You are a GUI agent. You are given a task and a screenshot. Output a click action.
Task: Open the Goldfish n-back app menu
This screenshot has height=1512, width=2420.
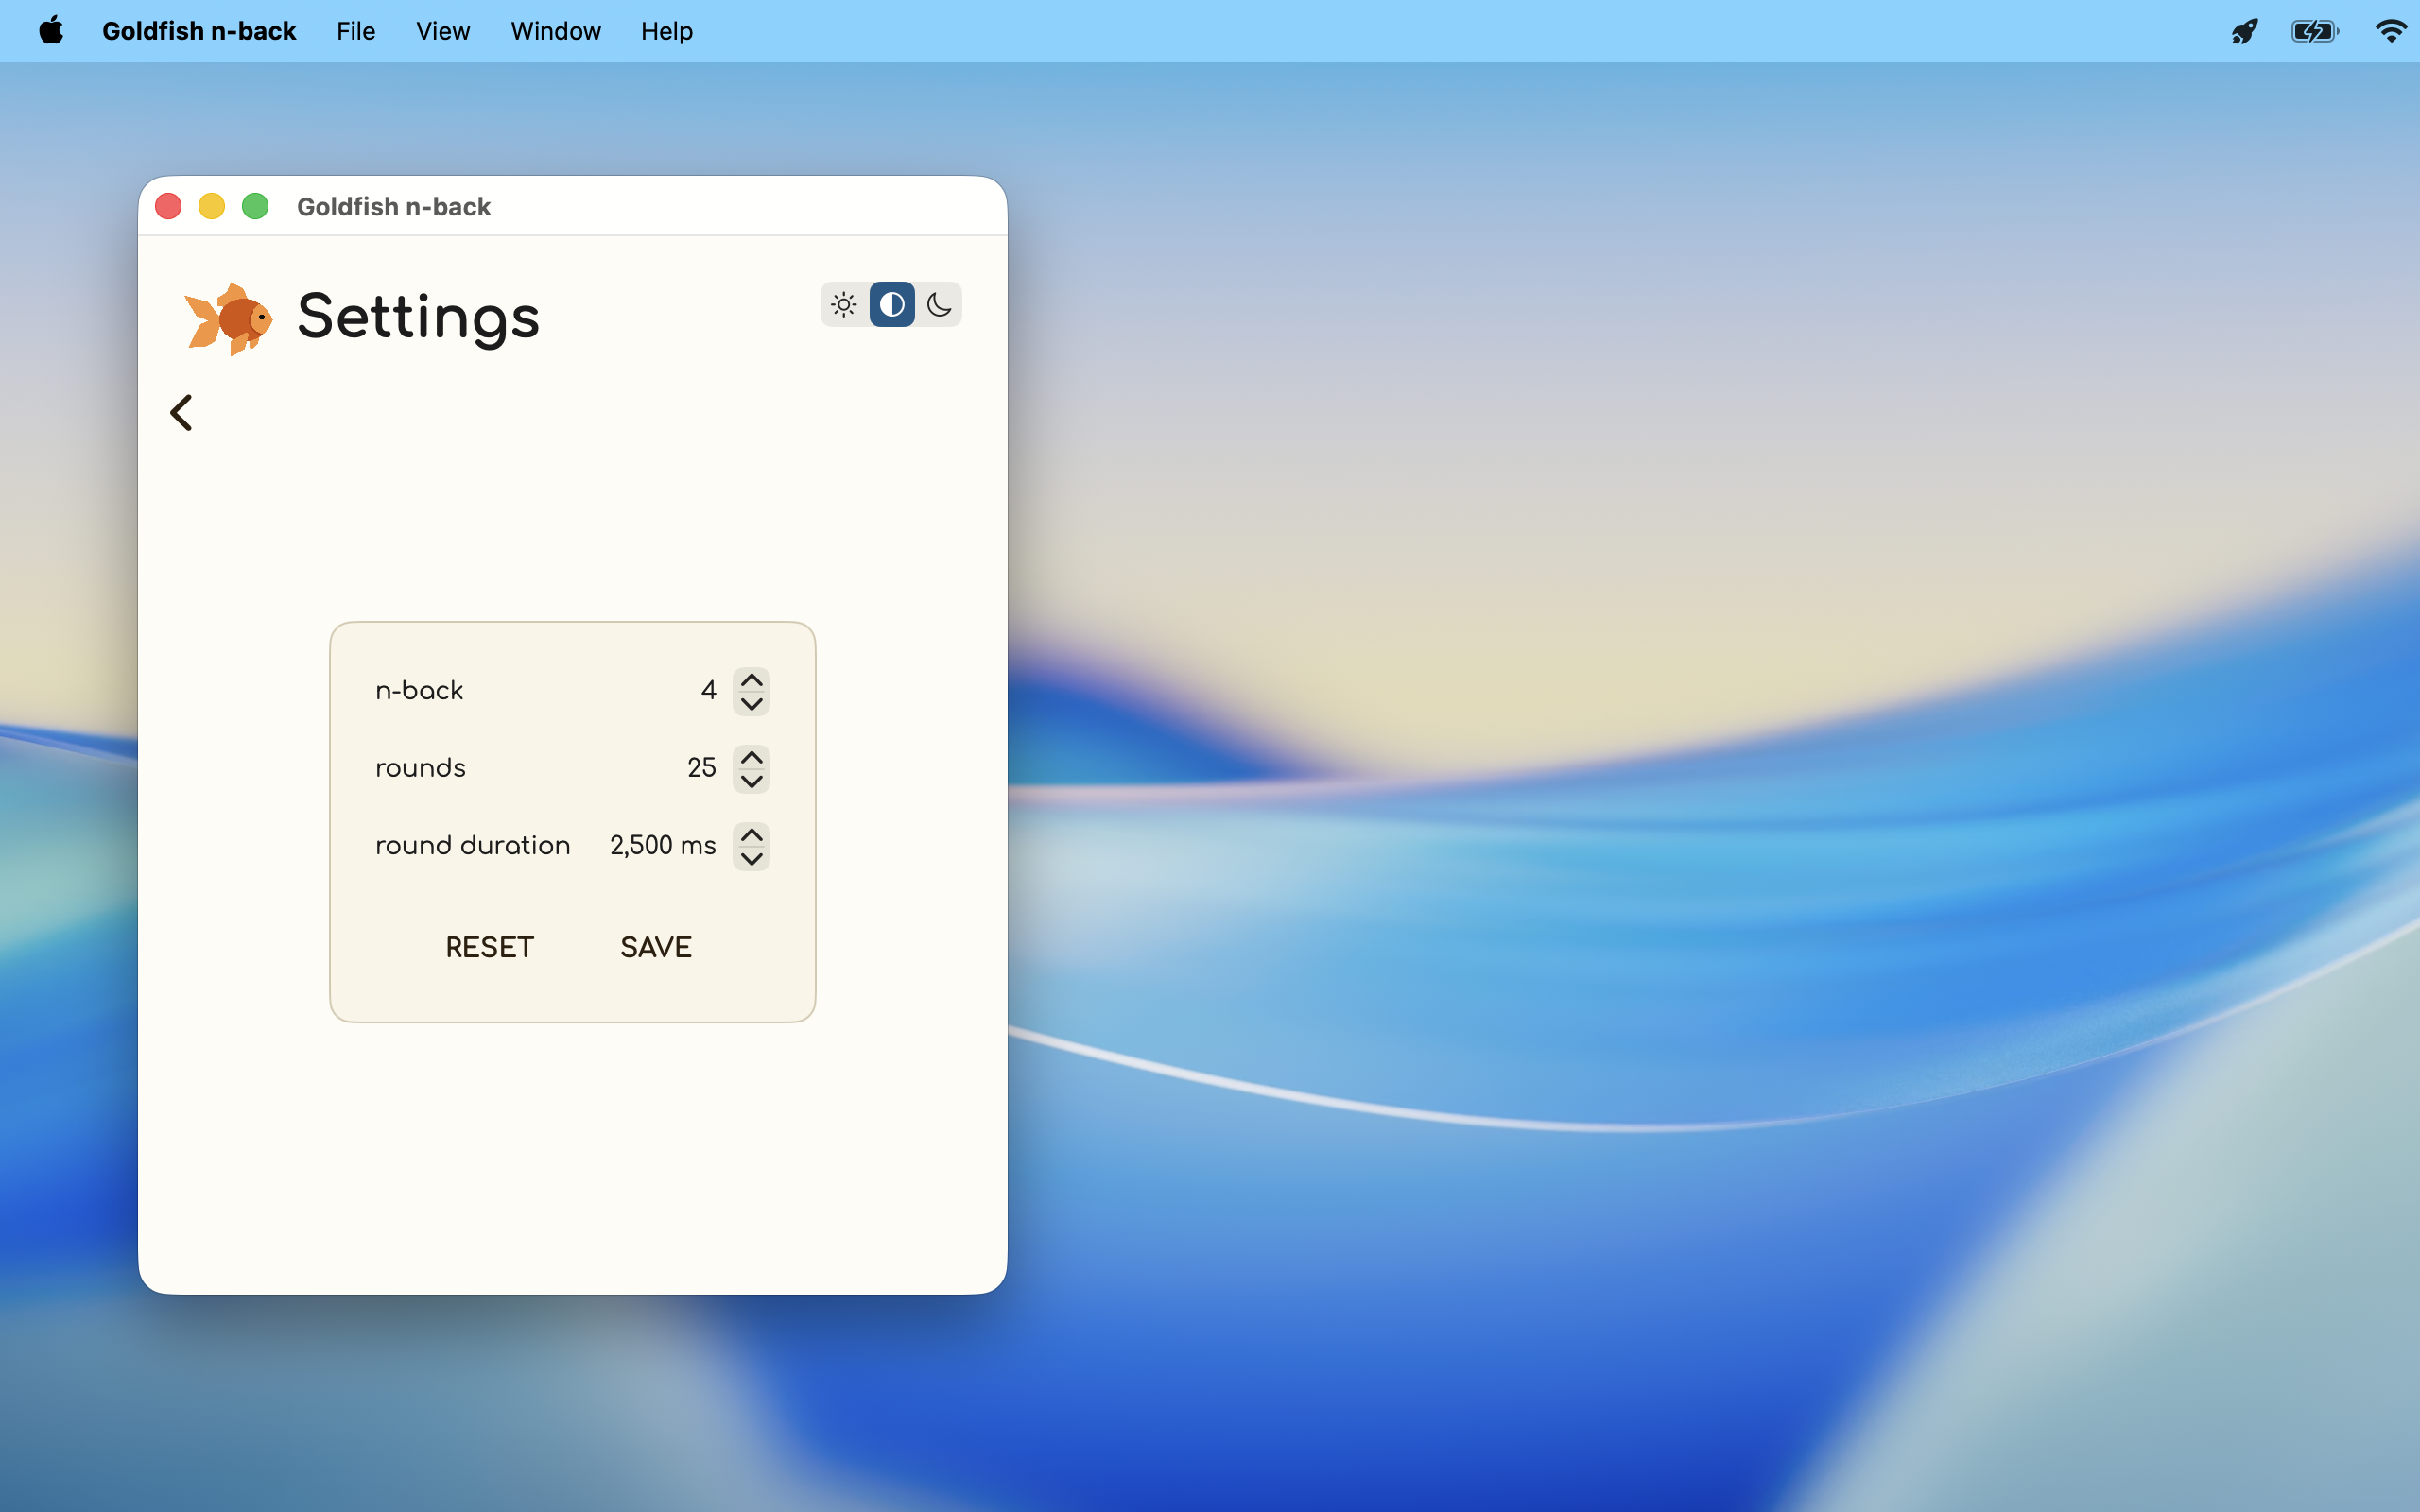click(x=199, y=31)
